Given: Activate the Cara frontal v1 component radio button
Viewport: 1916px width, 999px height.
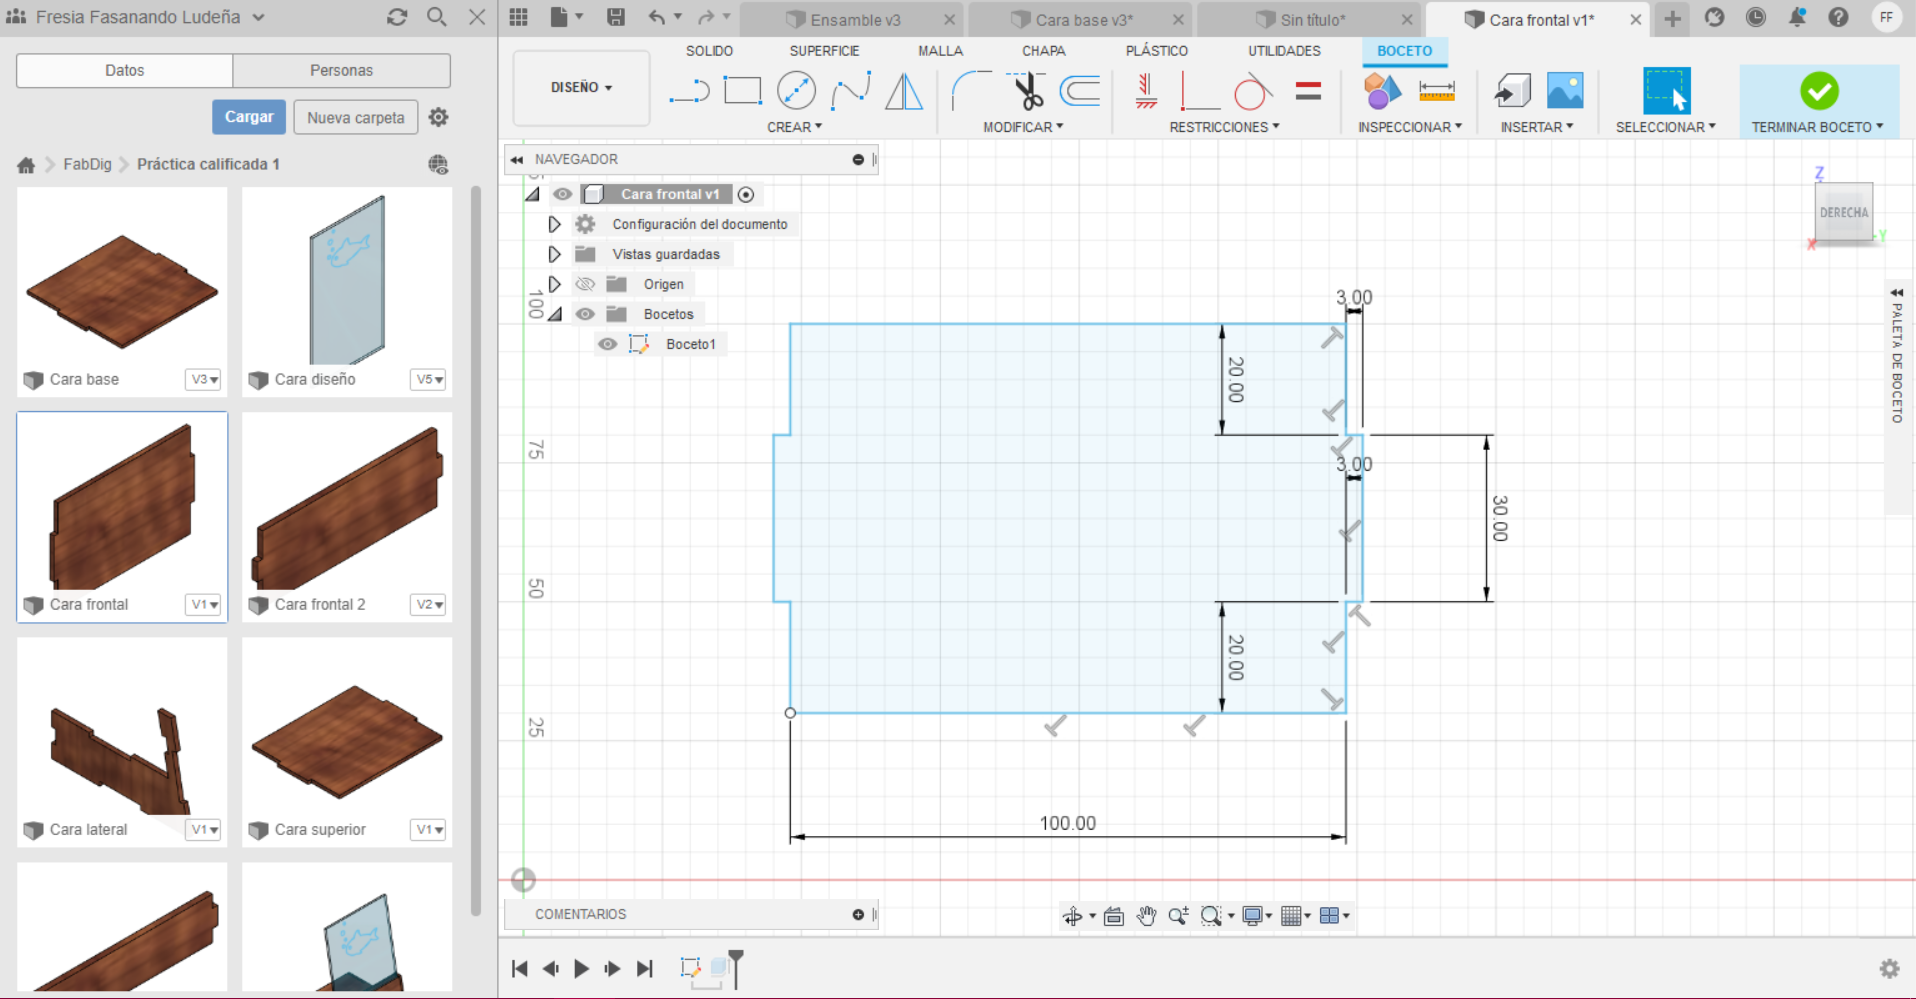Looking at the screenshot, I should point(746,194).
